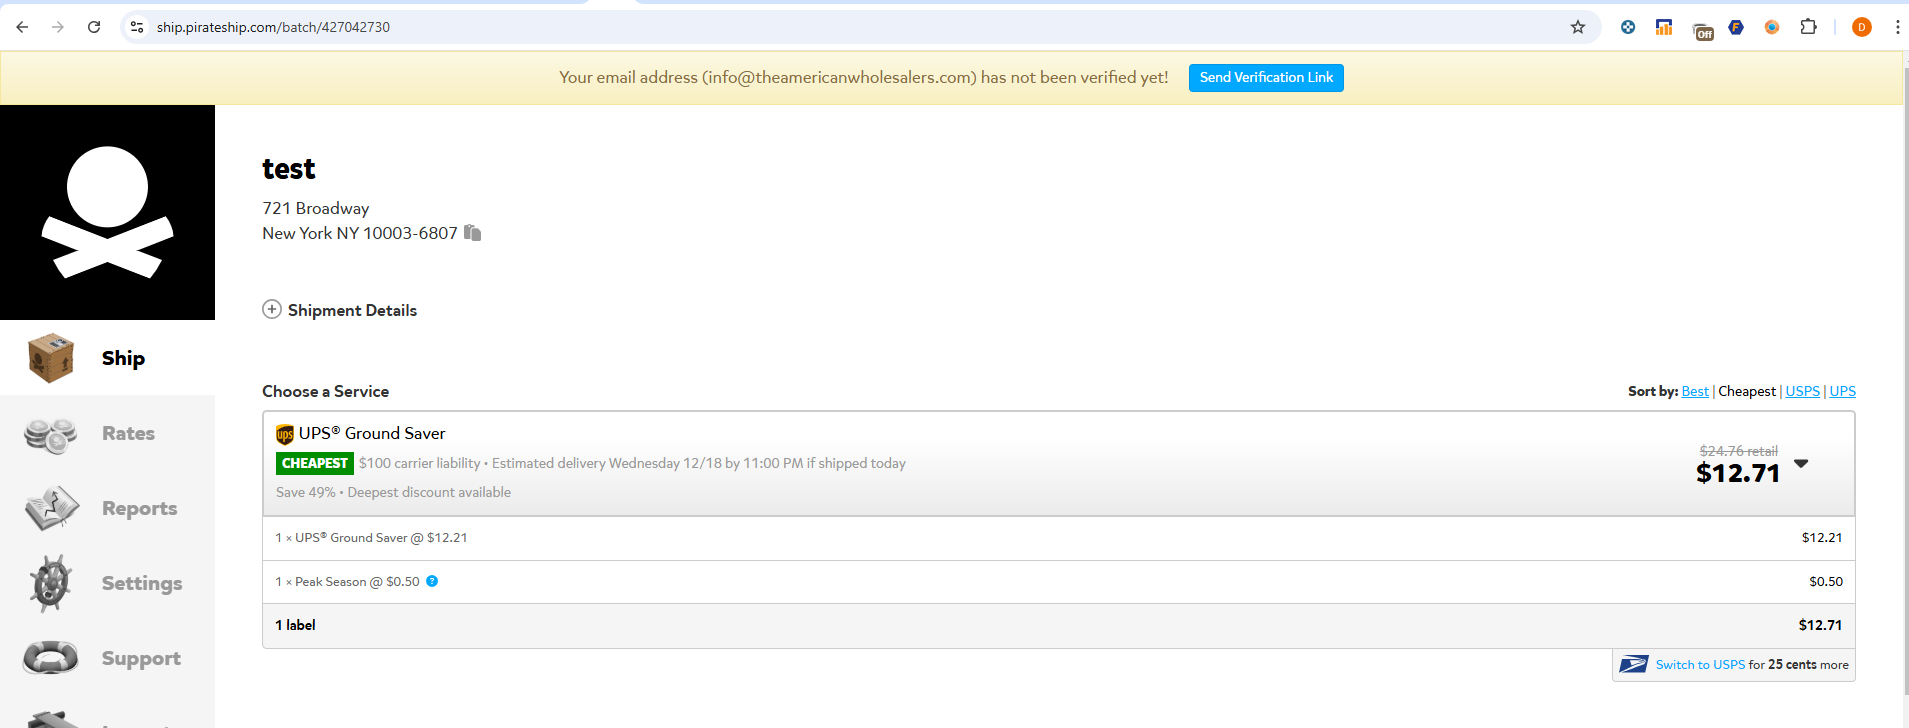Open Chrome three-dot menu
Screen dimensions: 1909x728
pos(1897,27)
